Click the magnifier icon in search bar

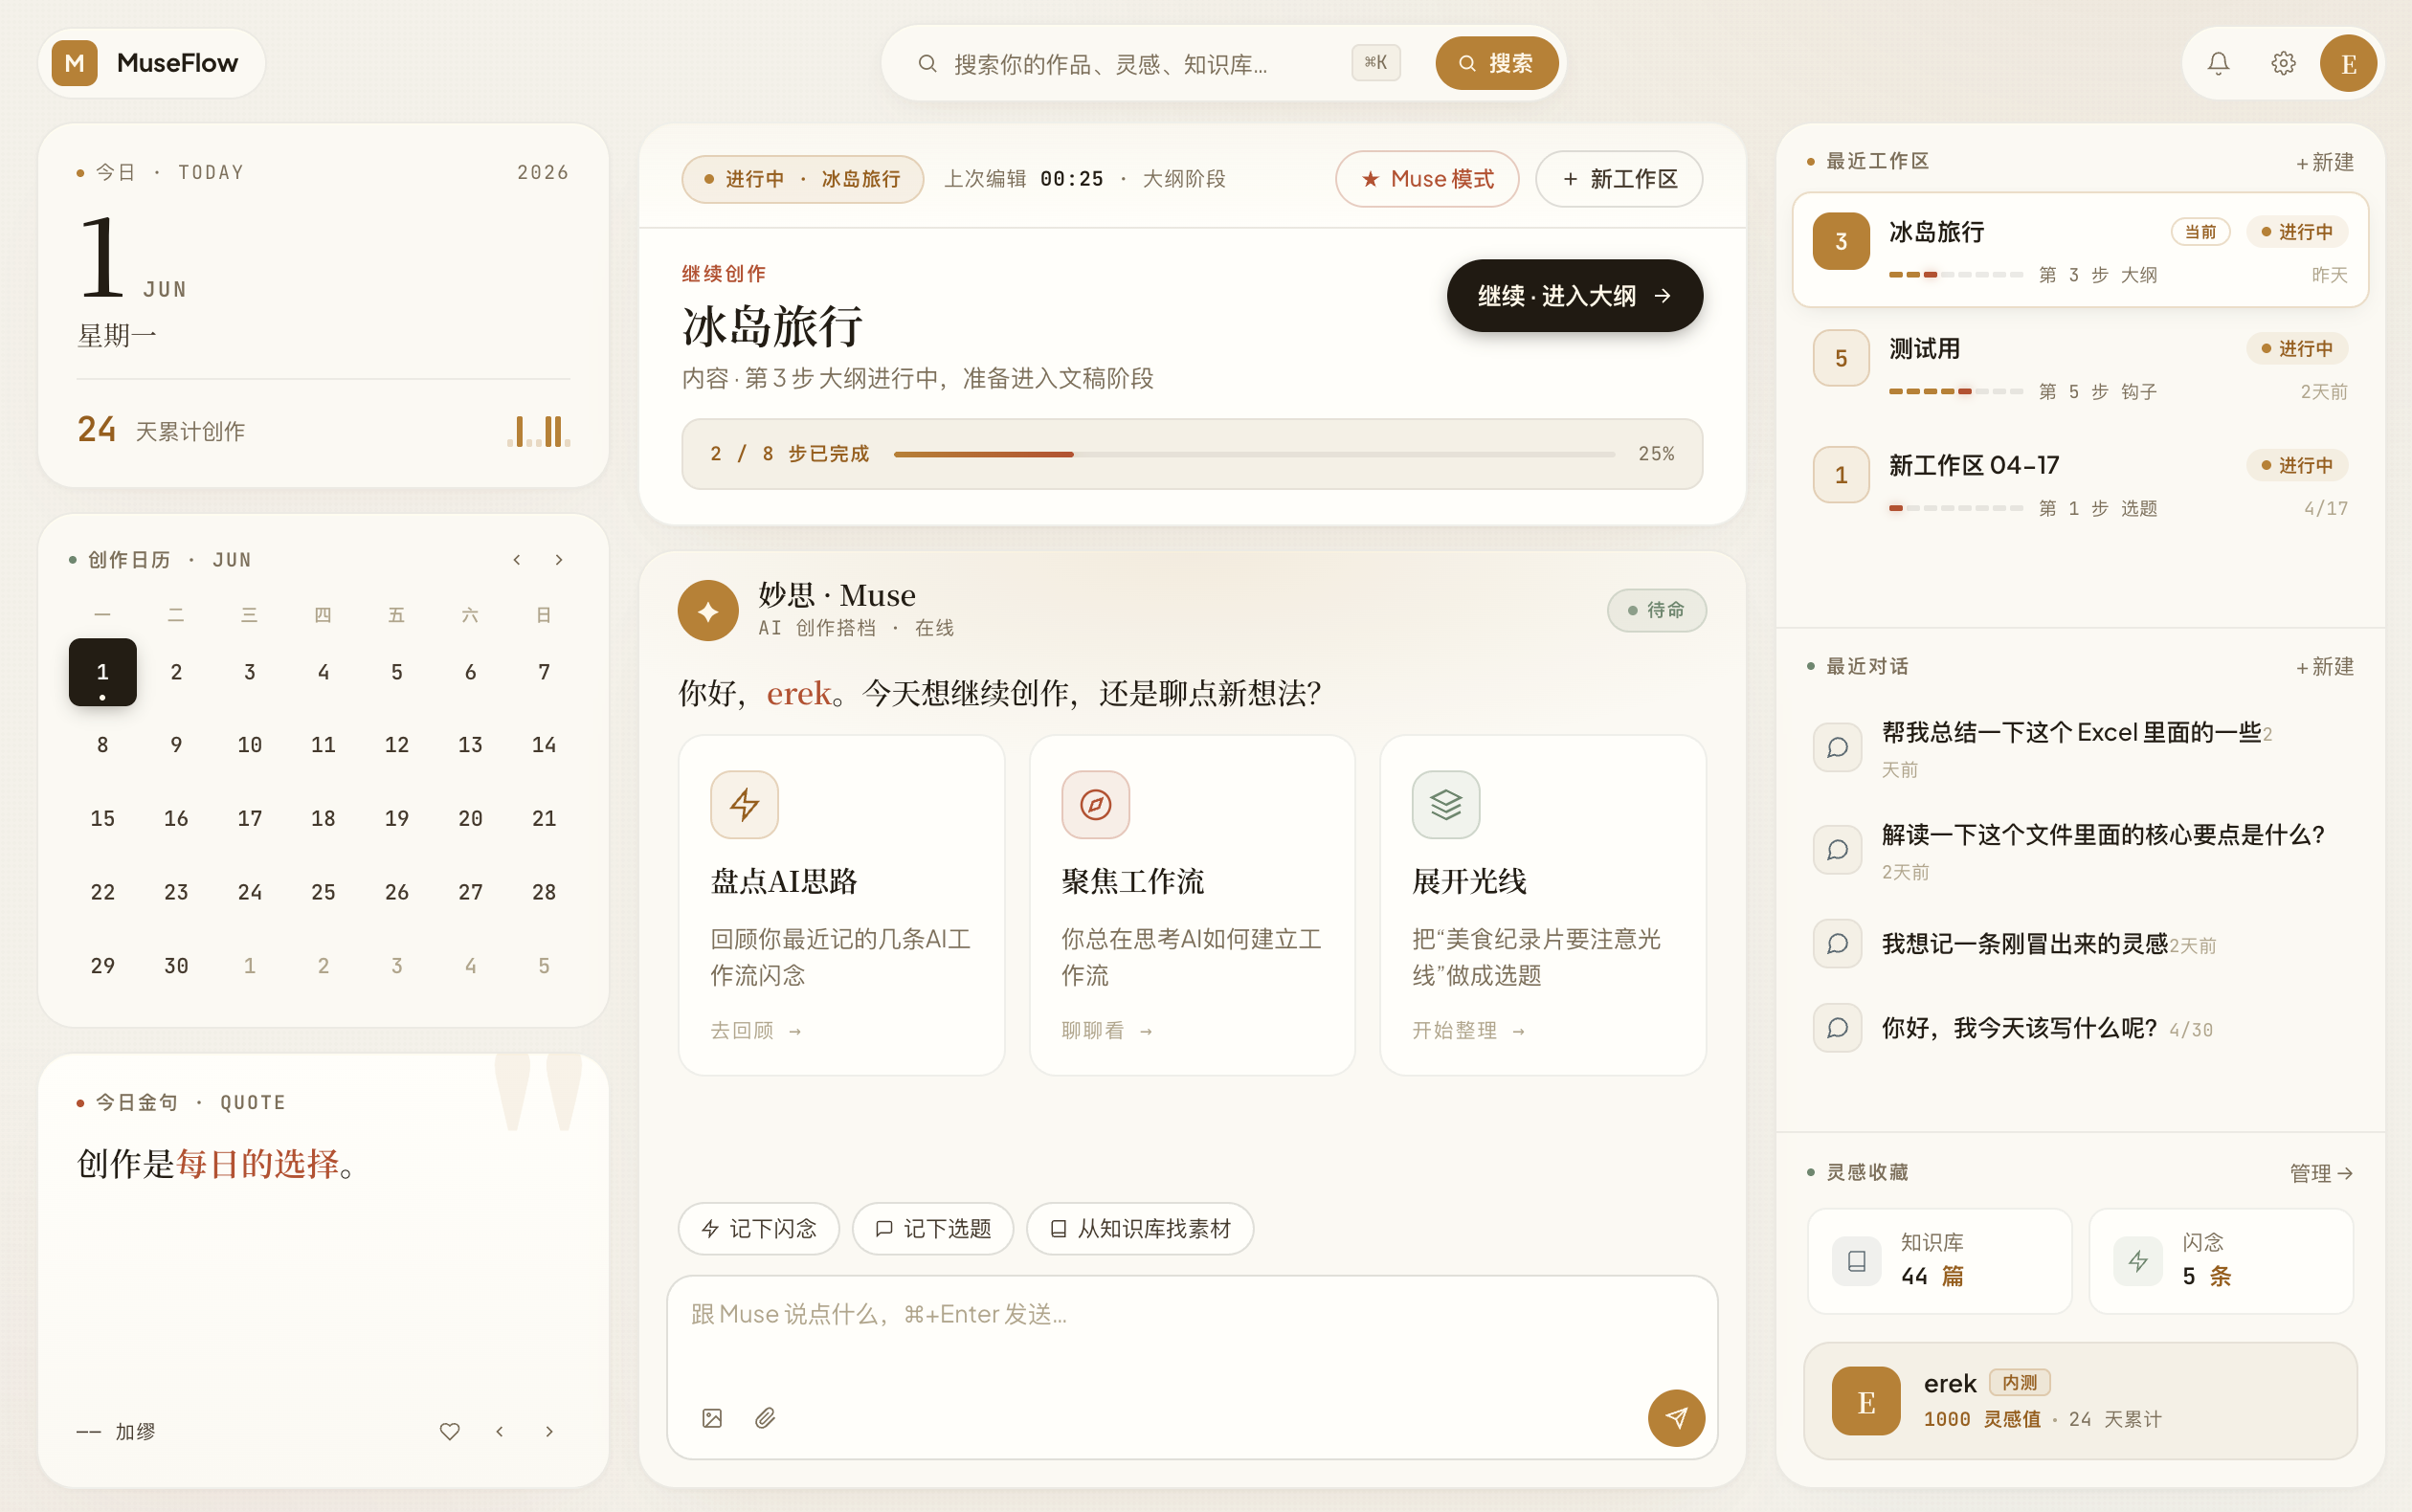click(x=927, y=64)
